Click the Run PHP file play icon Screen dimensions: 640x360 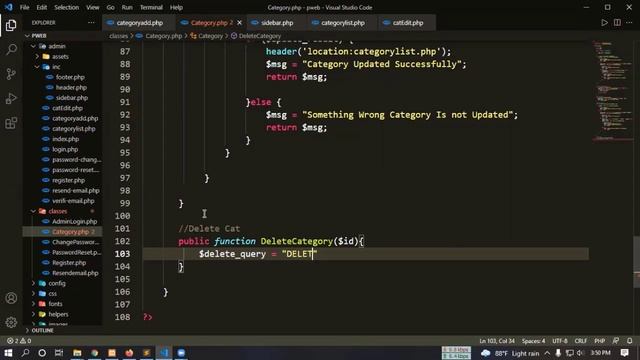(604, 23)
